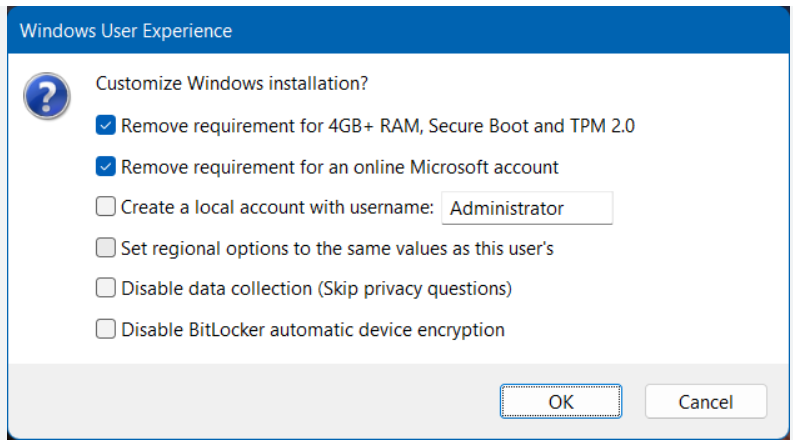The width and height of the screenshot is (793, 446).
Task: Enable the create local account checkbox
Action: (106, 208)
